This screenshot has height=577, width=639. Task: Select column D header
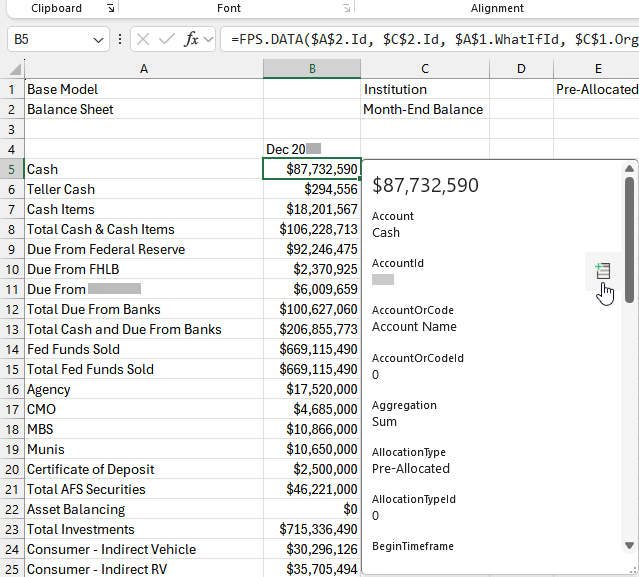(x=521, y=69)
